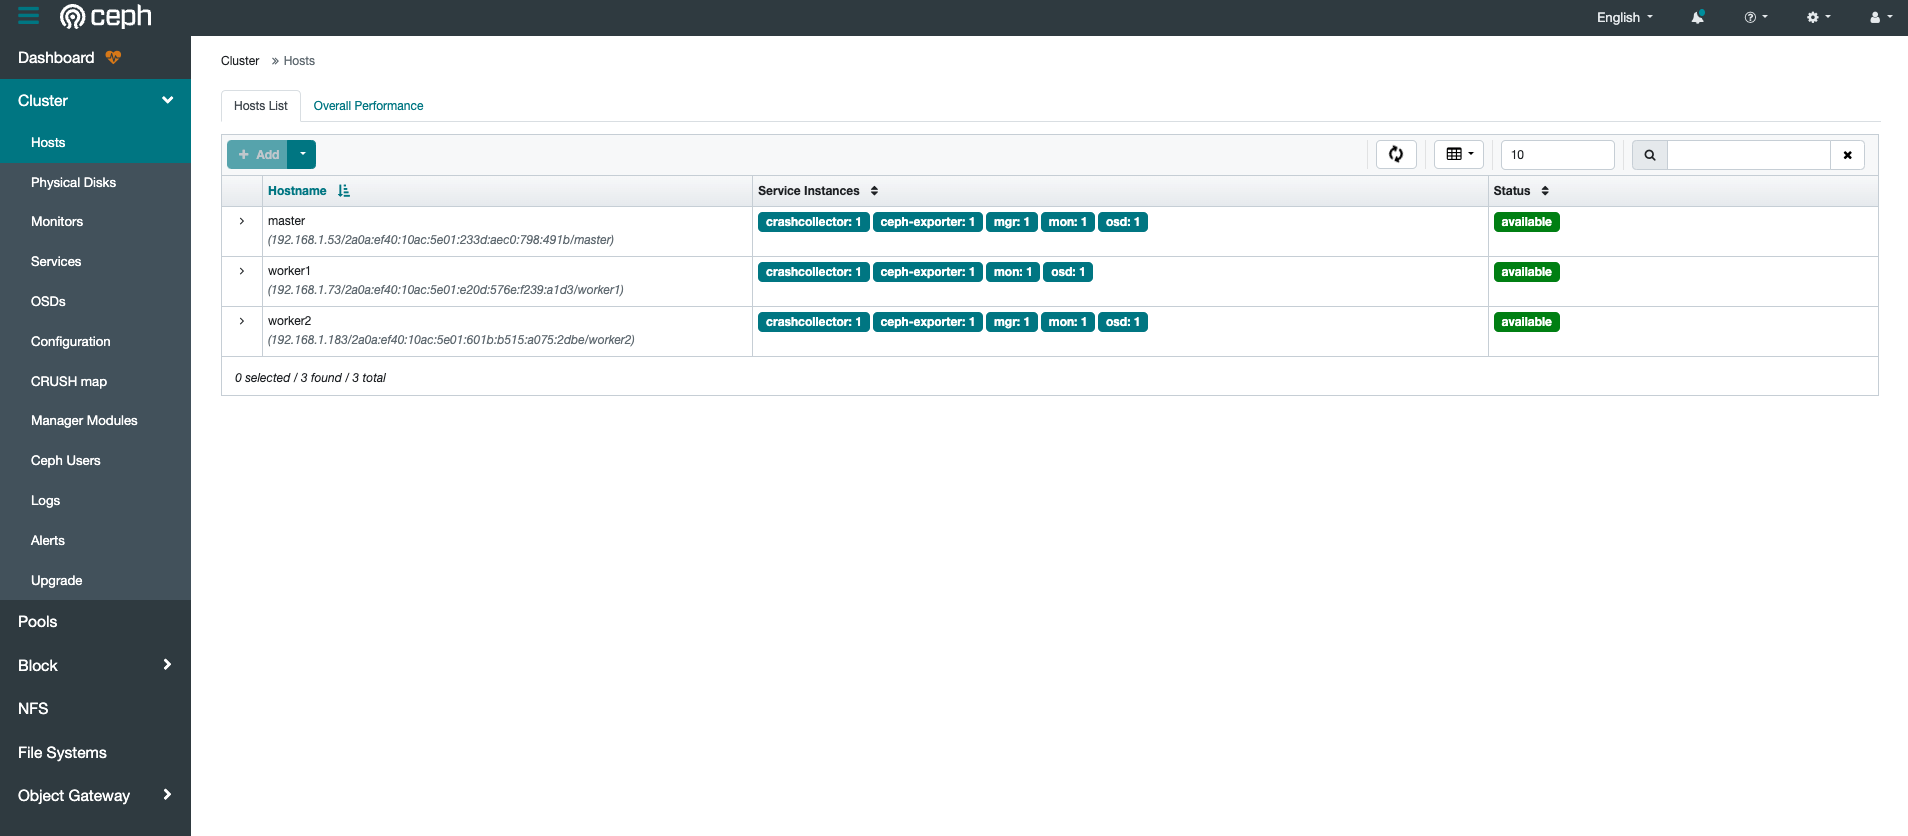Sort by Hostname column
The width and height of the screenshot is (1908, 836).
tap(297, 191)
